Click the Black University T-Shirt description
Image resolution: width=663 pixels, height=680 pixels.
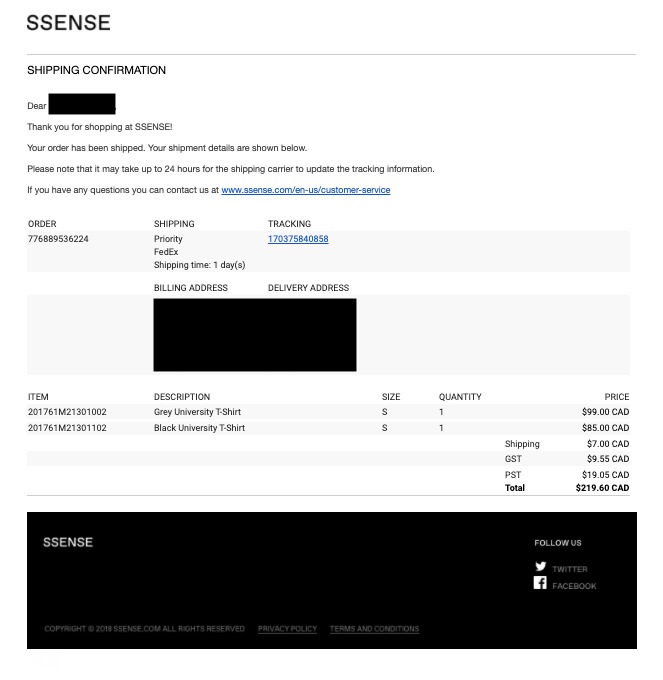199,428
